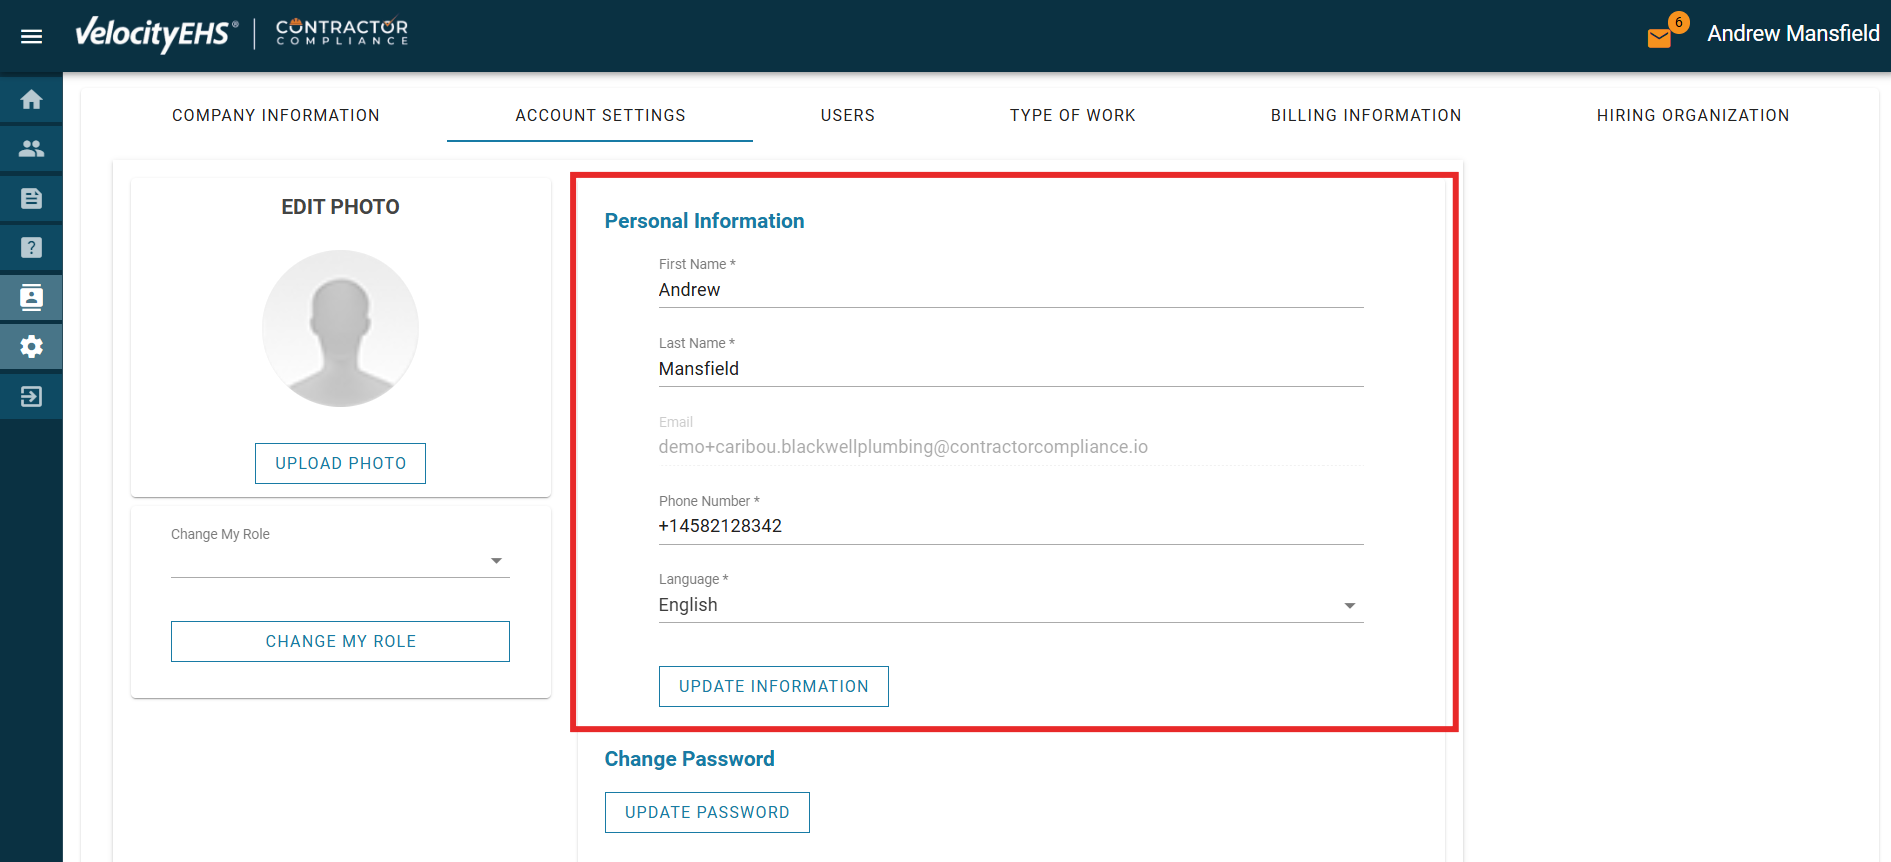Open the help question mark icon
The image size is (1891, 862).
tap(31, 247)
